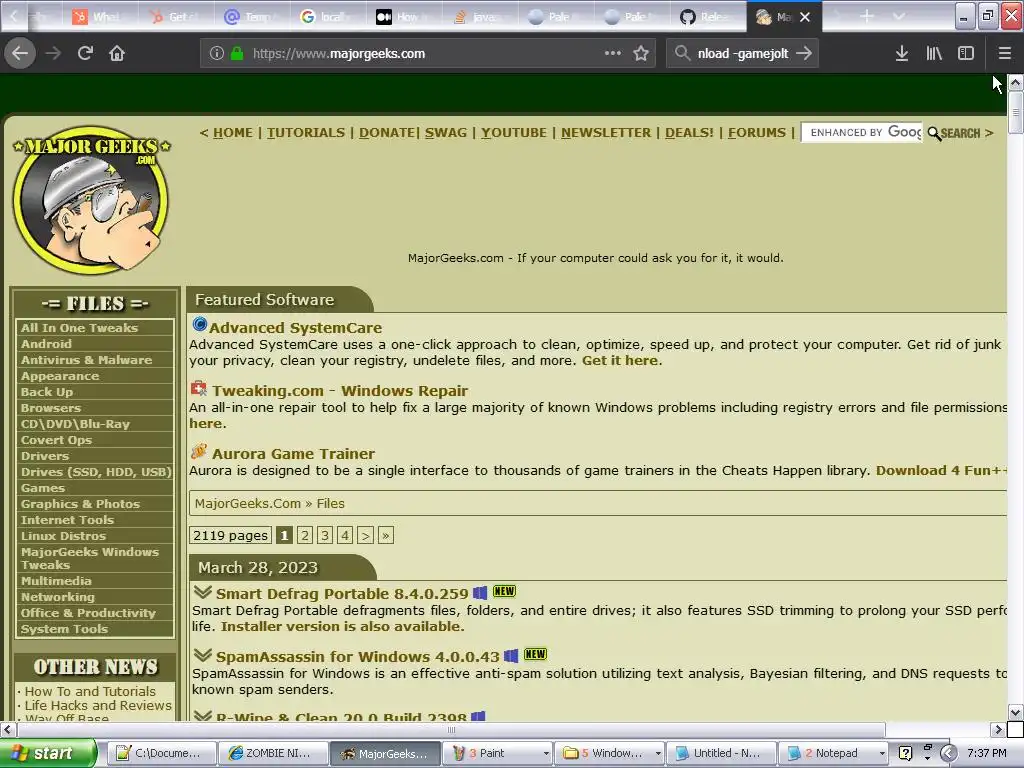Click the MajorGeeks logo image
1024x768 pixels.
pyautogui.click(x=91, y=199)
